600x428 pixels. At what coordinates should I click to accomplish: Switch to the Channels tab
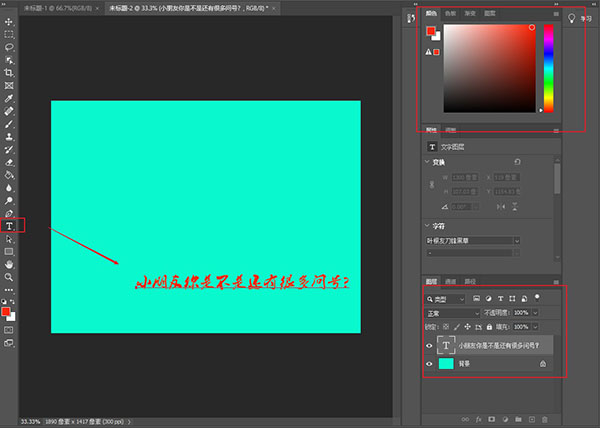pos(450,282)
